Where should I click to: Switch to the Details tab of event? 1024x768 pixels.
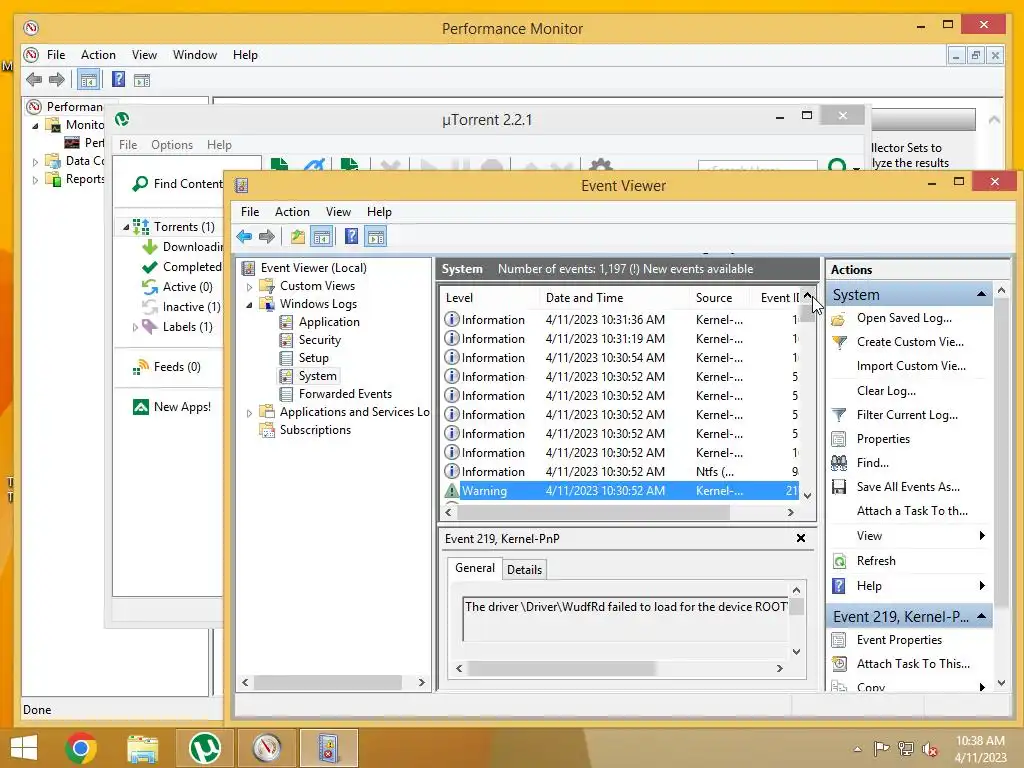pos(524,569)
